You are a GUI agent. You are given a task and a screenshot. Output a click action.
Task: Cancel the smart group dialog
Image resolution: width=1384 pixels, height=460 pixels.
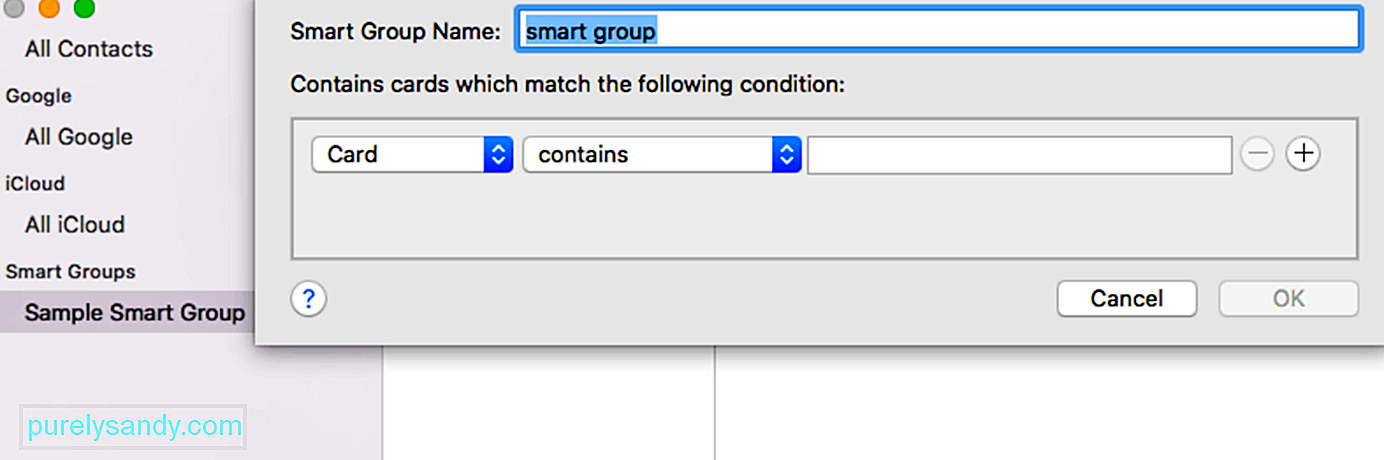[x=1127, y=299]
